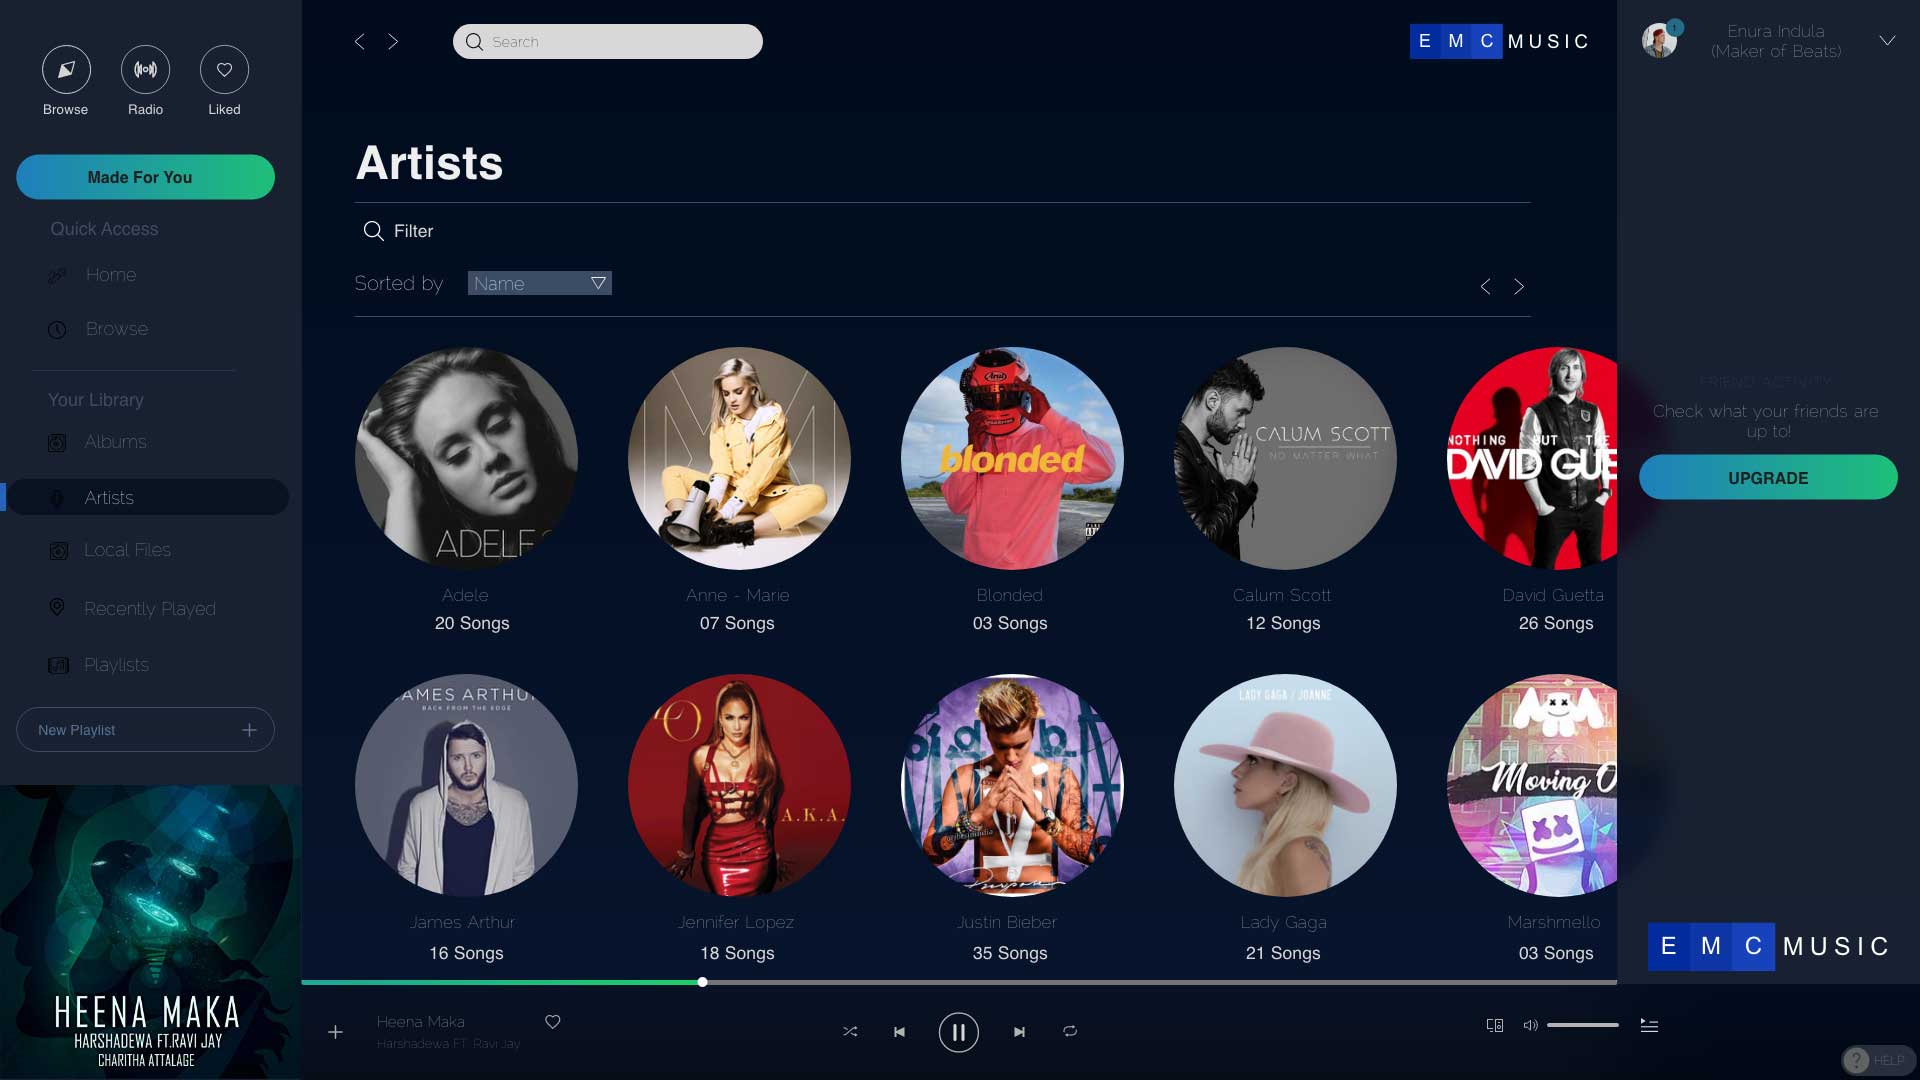1920x1080 pixels.
Task: Open Calum Scott artist thumbnail
Action: point(1285,458)
